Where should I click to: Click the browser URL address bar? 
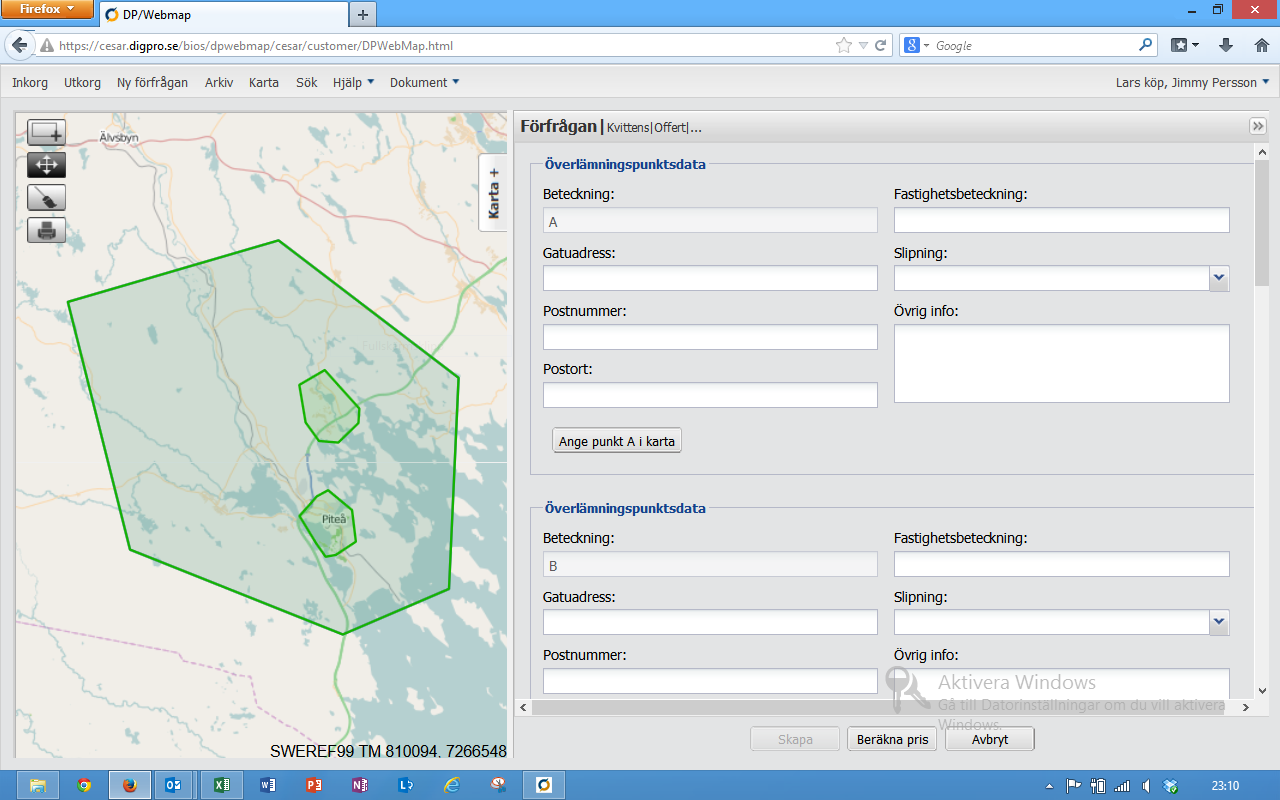coord(445,45)
